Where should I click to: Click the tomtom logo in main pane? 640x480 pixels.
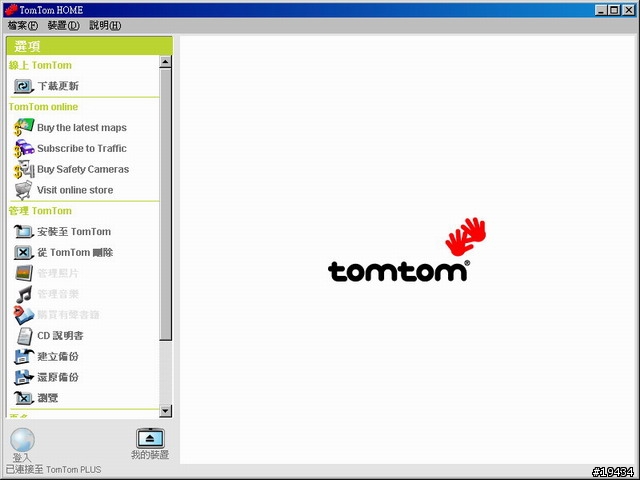(x=407, y=250)
